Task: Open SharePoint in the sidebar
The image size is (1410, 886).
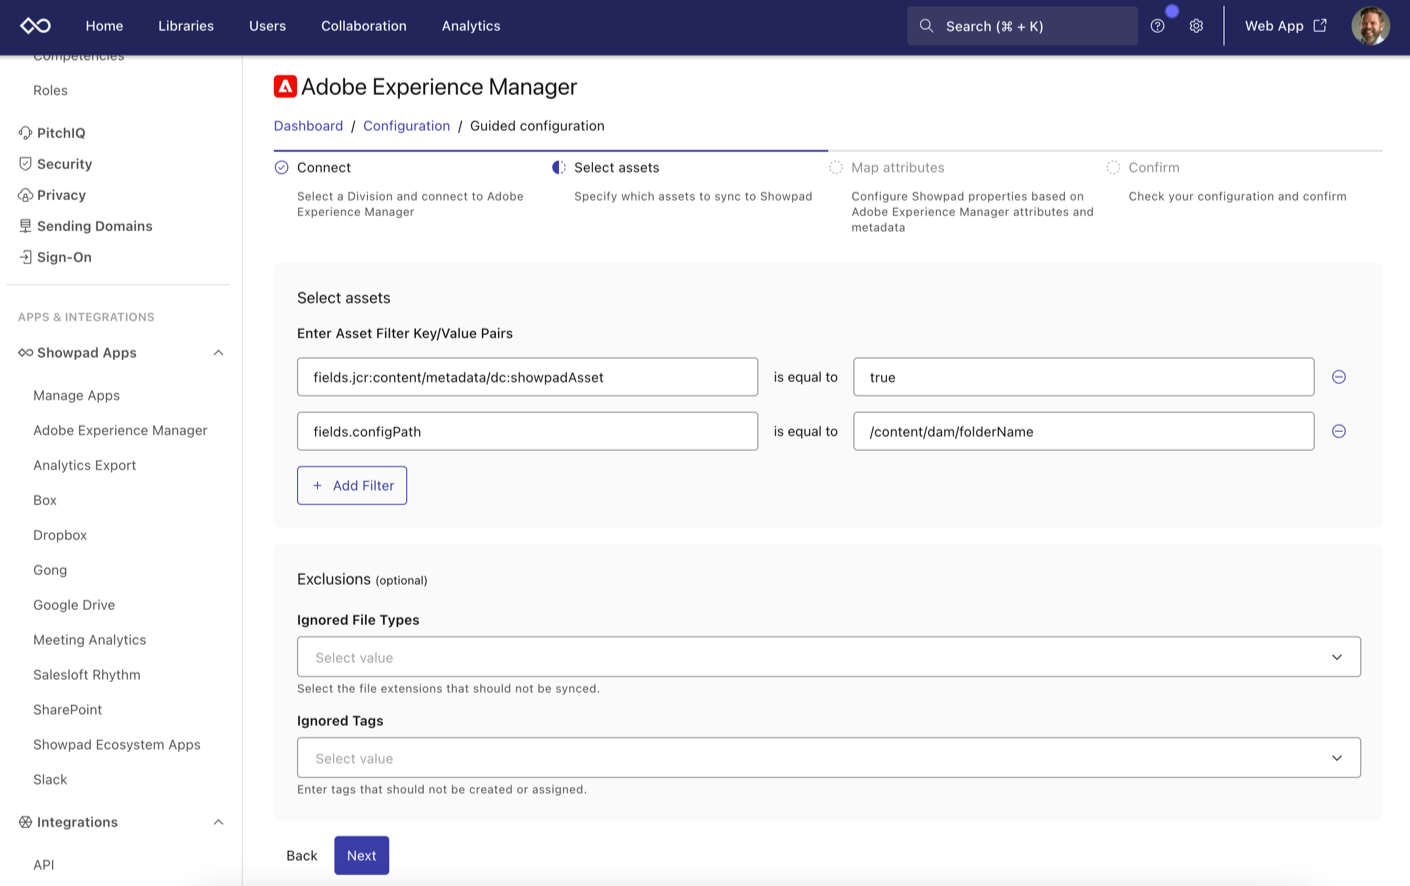Action: pos(67,710)
